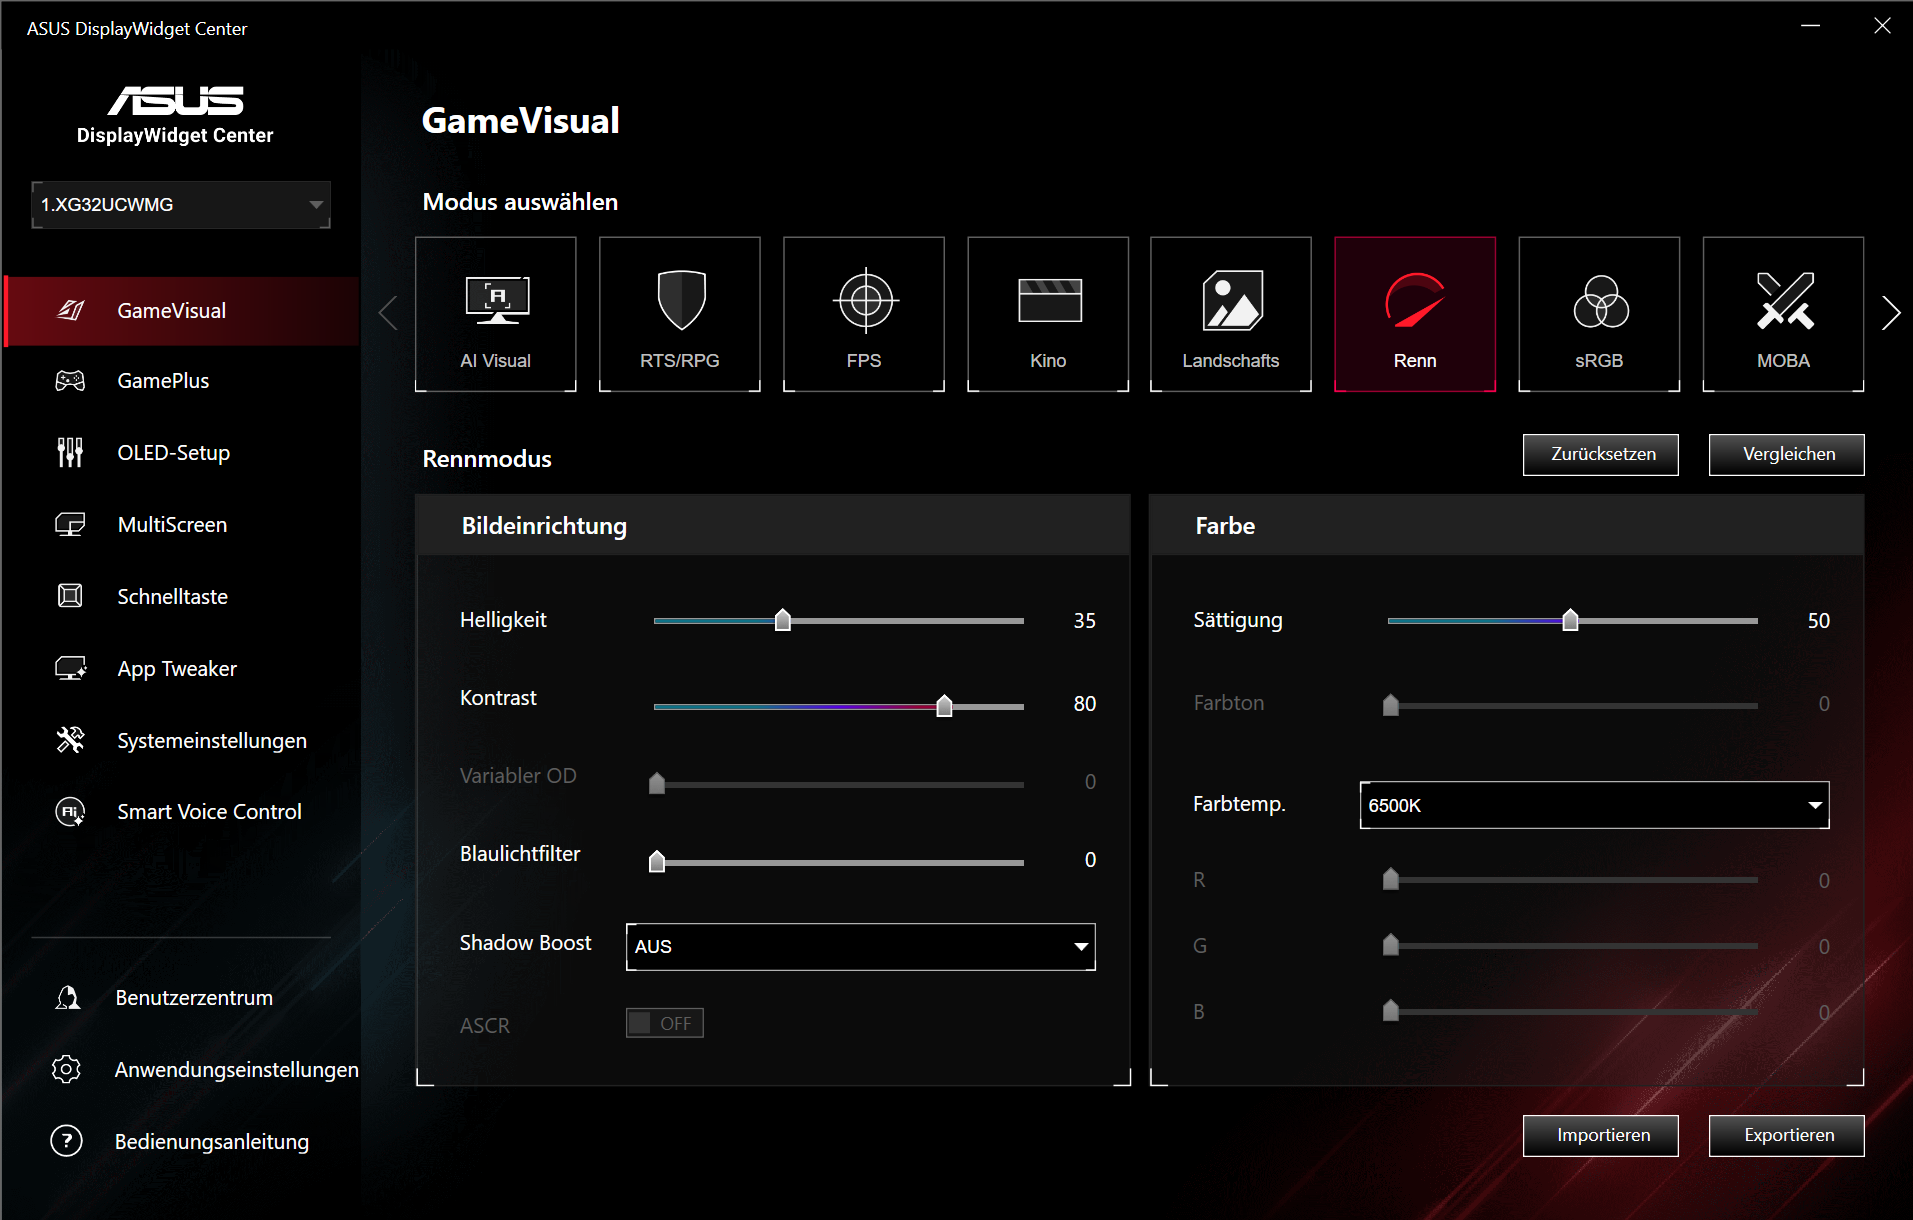Click the Benutzerzentrum user icon

[68, 997]
